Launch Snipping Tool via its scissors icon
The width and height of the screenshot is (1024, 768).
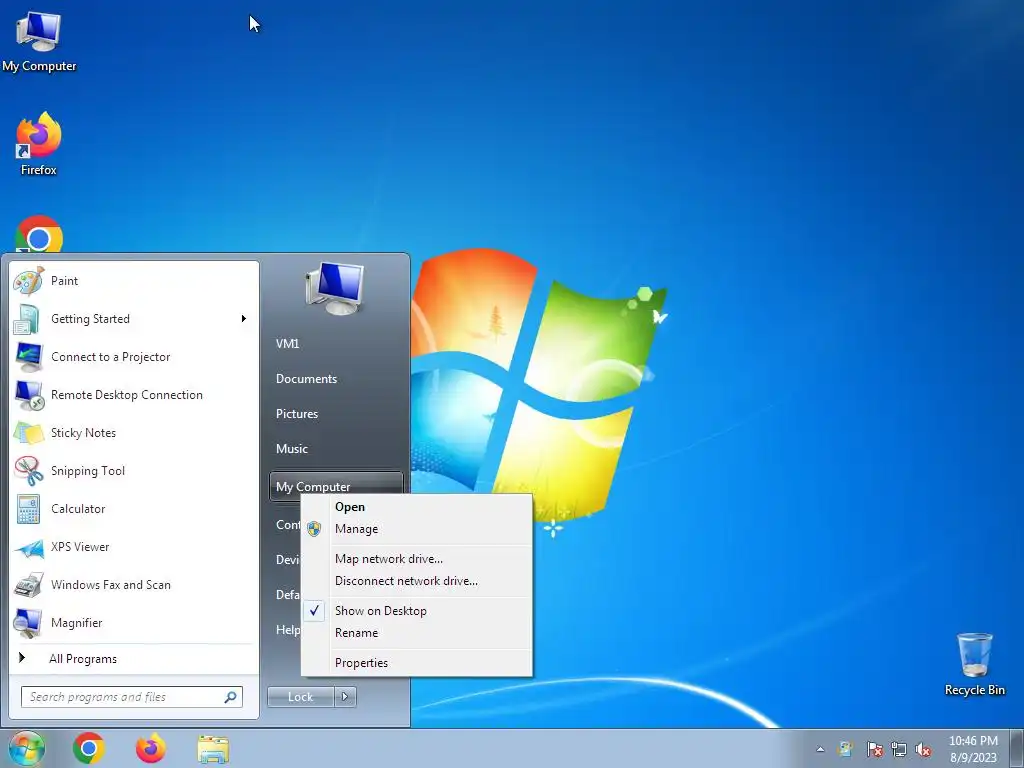pos(28,471)
